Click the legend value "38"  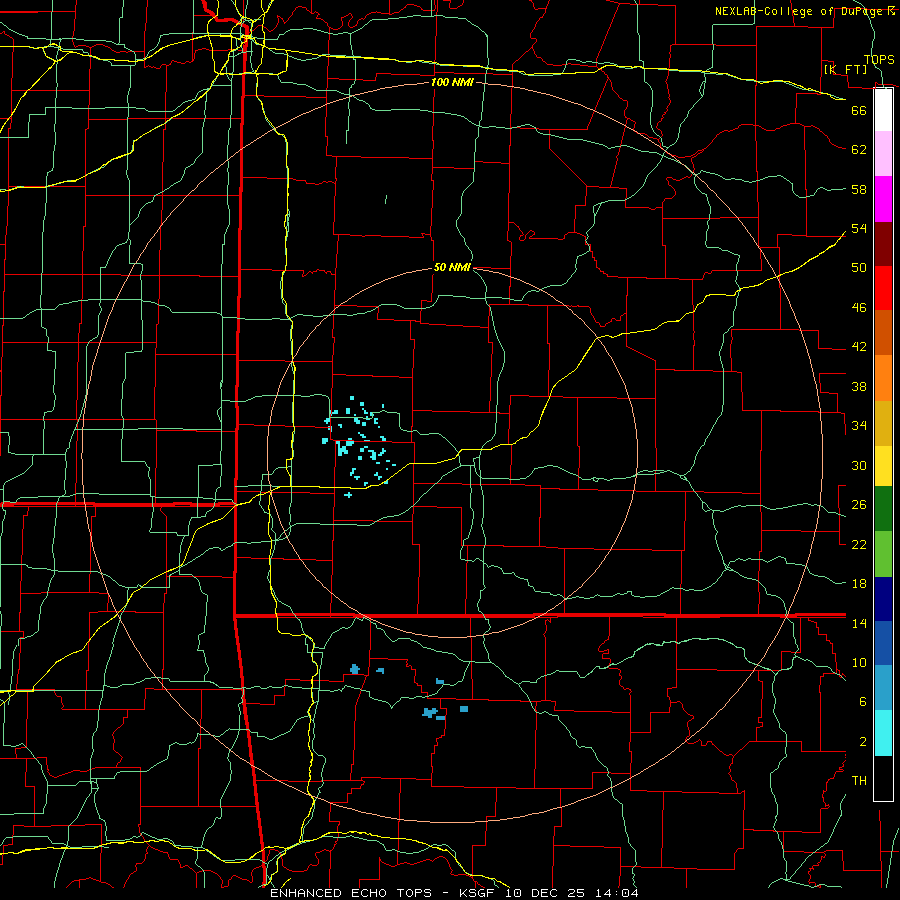point(859,386)
